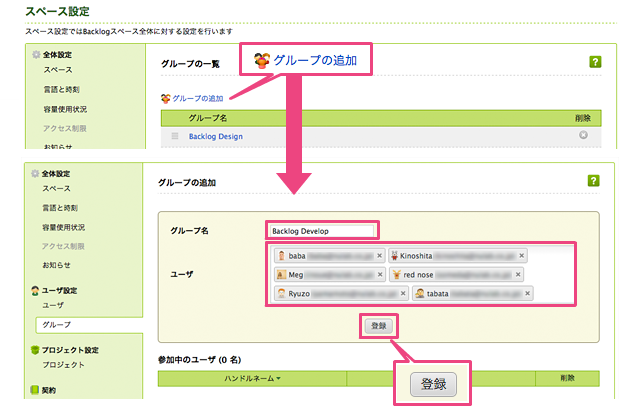Click the gear icon next to 全体設定 in グループの一覧 panel
Viewport: 621px width, 406px height.
pyautogui.click(x=36, y=55)
